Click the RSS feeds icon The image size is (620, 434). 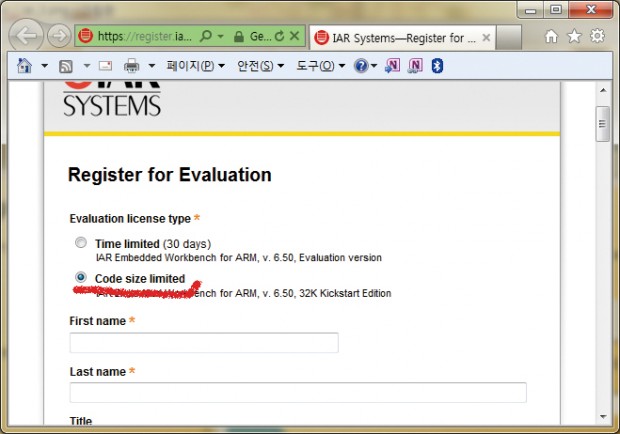coord(66,66)
